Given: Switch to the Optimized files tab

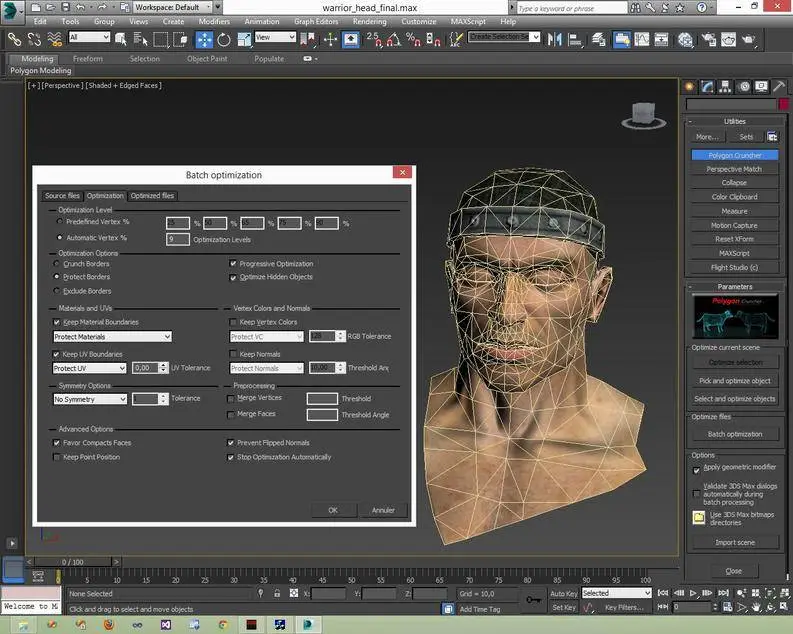Looking at the screenshot, I should (x=152, y=196).
